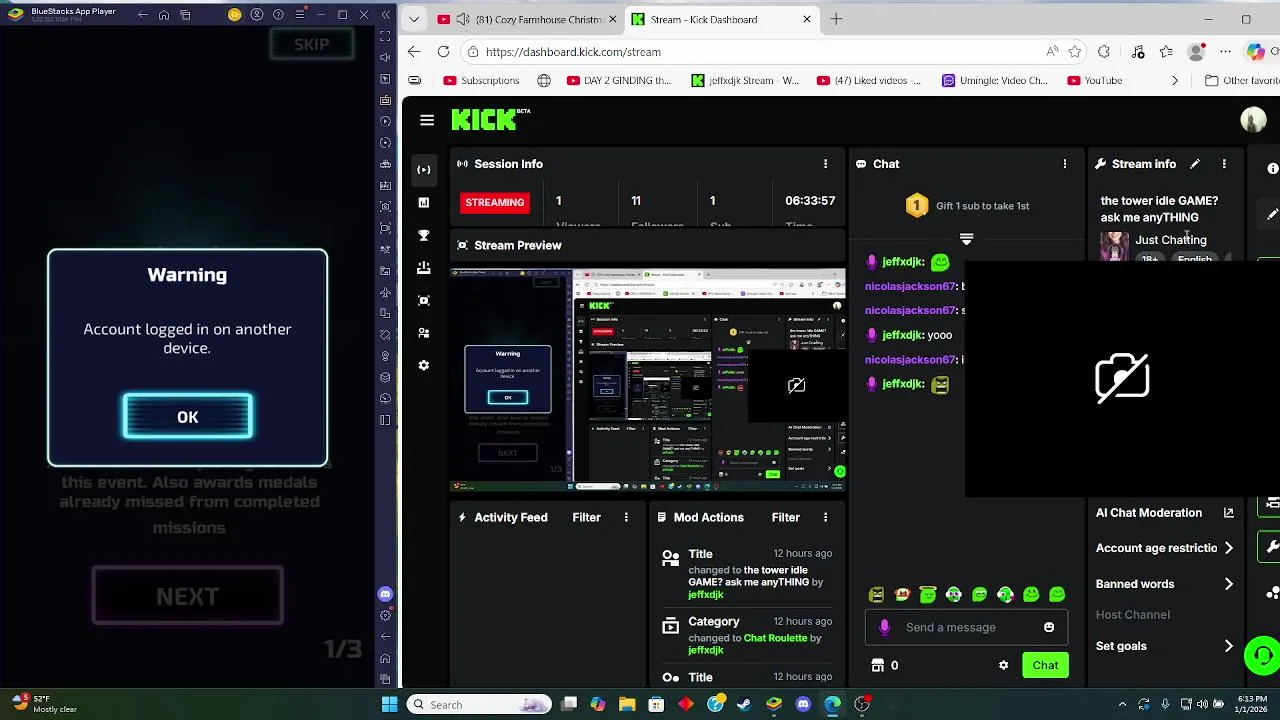Open Discord icon in BlueStacks sidebar
Screen dimensions: 1280x720
(386, 594)
